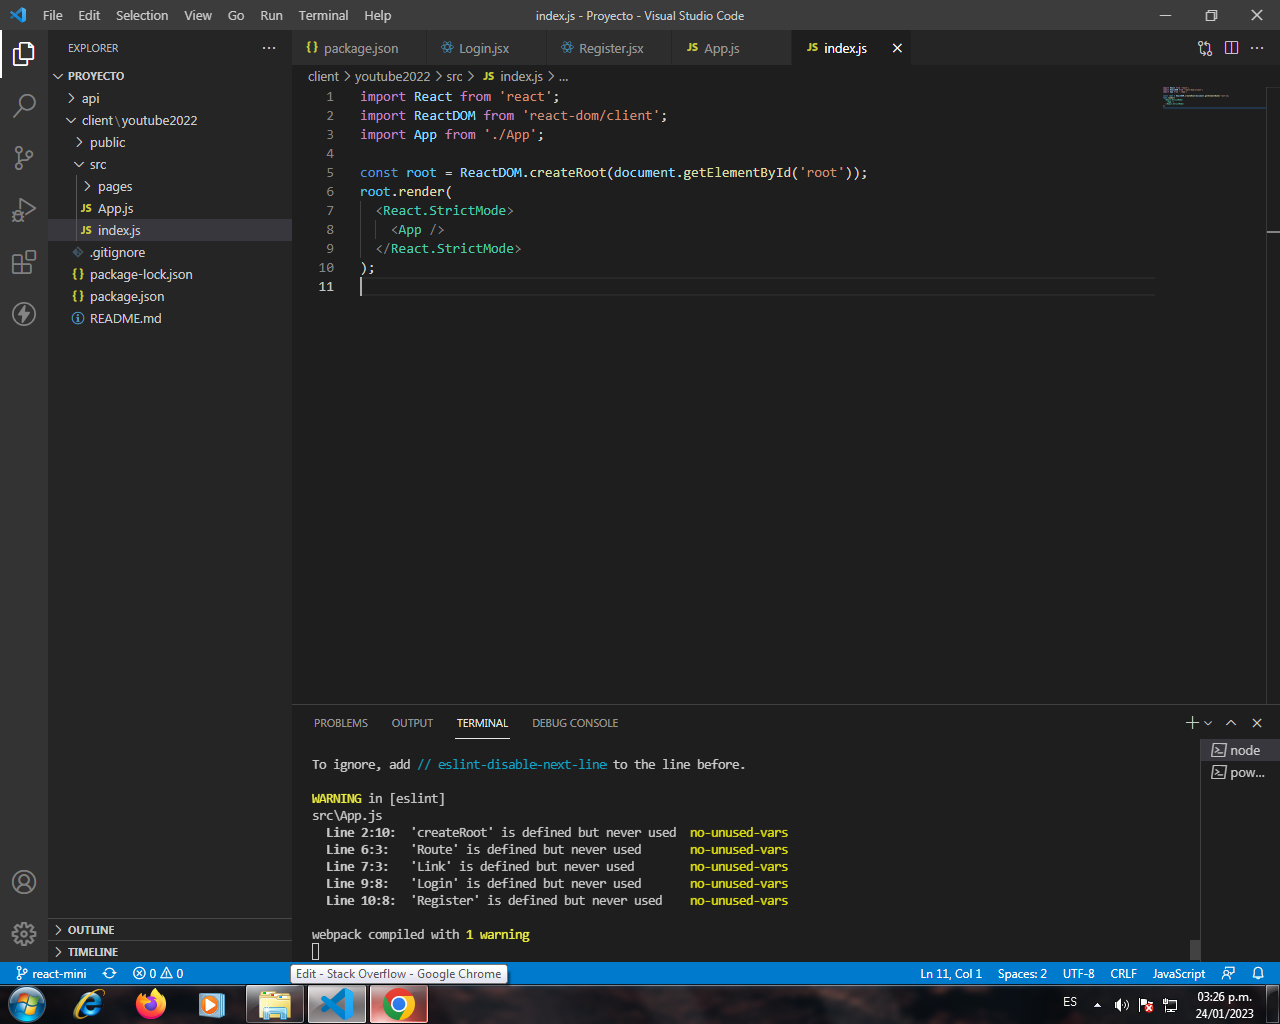The width and height of the screenshot is (1280, 1024).
Task: Open Thunder Client lightning icon
Action: coord(24,314)
